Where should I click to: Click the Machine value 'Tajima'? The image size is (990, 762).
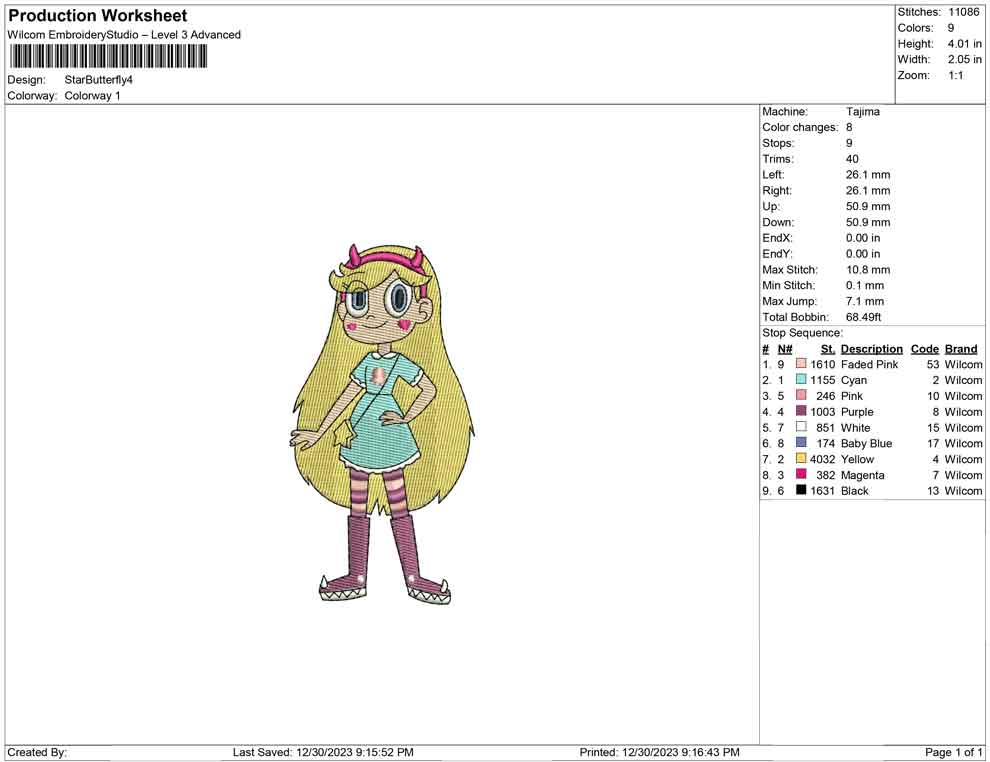[x=862, y=112]
